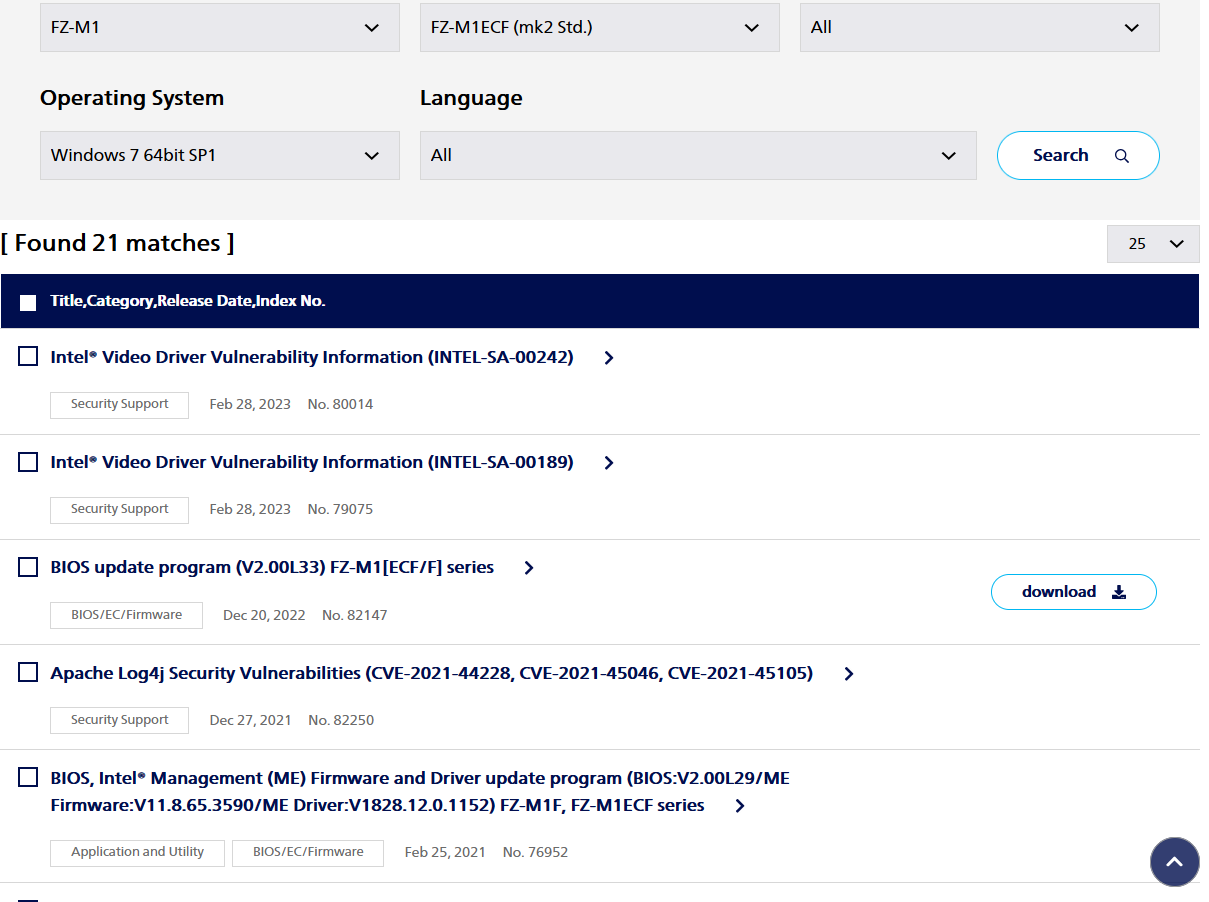Click chevron arrow next to BIOS V2.00L33 title
1209x902 pixels.
529,568
